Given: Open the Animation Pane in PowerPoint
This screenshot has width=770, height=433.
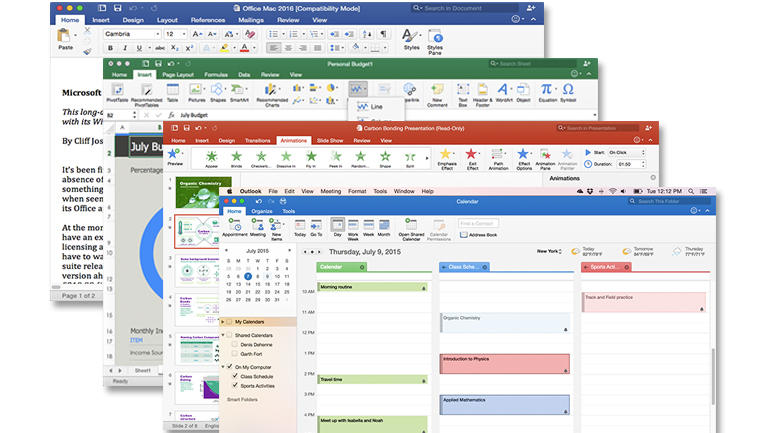Looking at the screenshot, I should pyautogui.click(x=545, y=160).
